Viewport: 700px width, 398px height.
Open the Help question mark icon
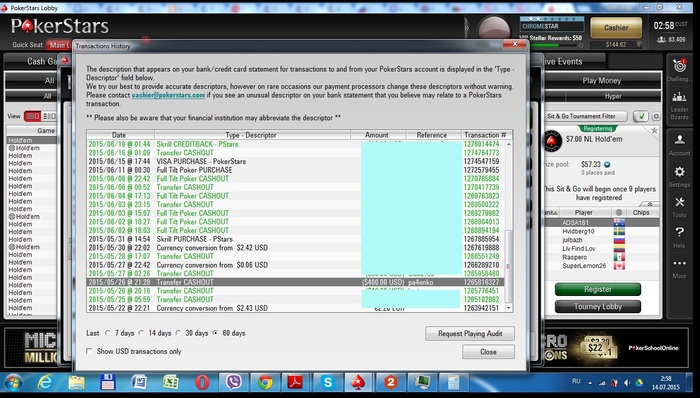point(679,232)
